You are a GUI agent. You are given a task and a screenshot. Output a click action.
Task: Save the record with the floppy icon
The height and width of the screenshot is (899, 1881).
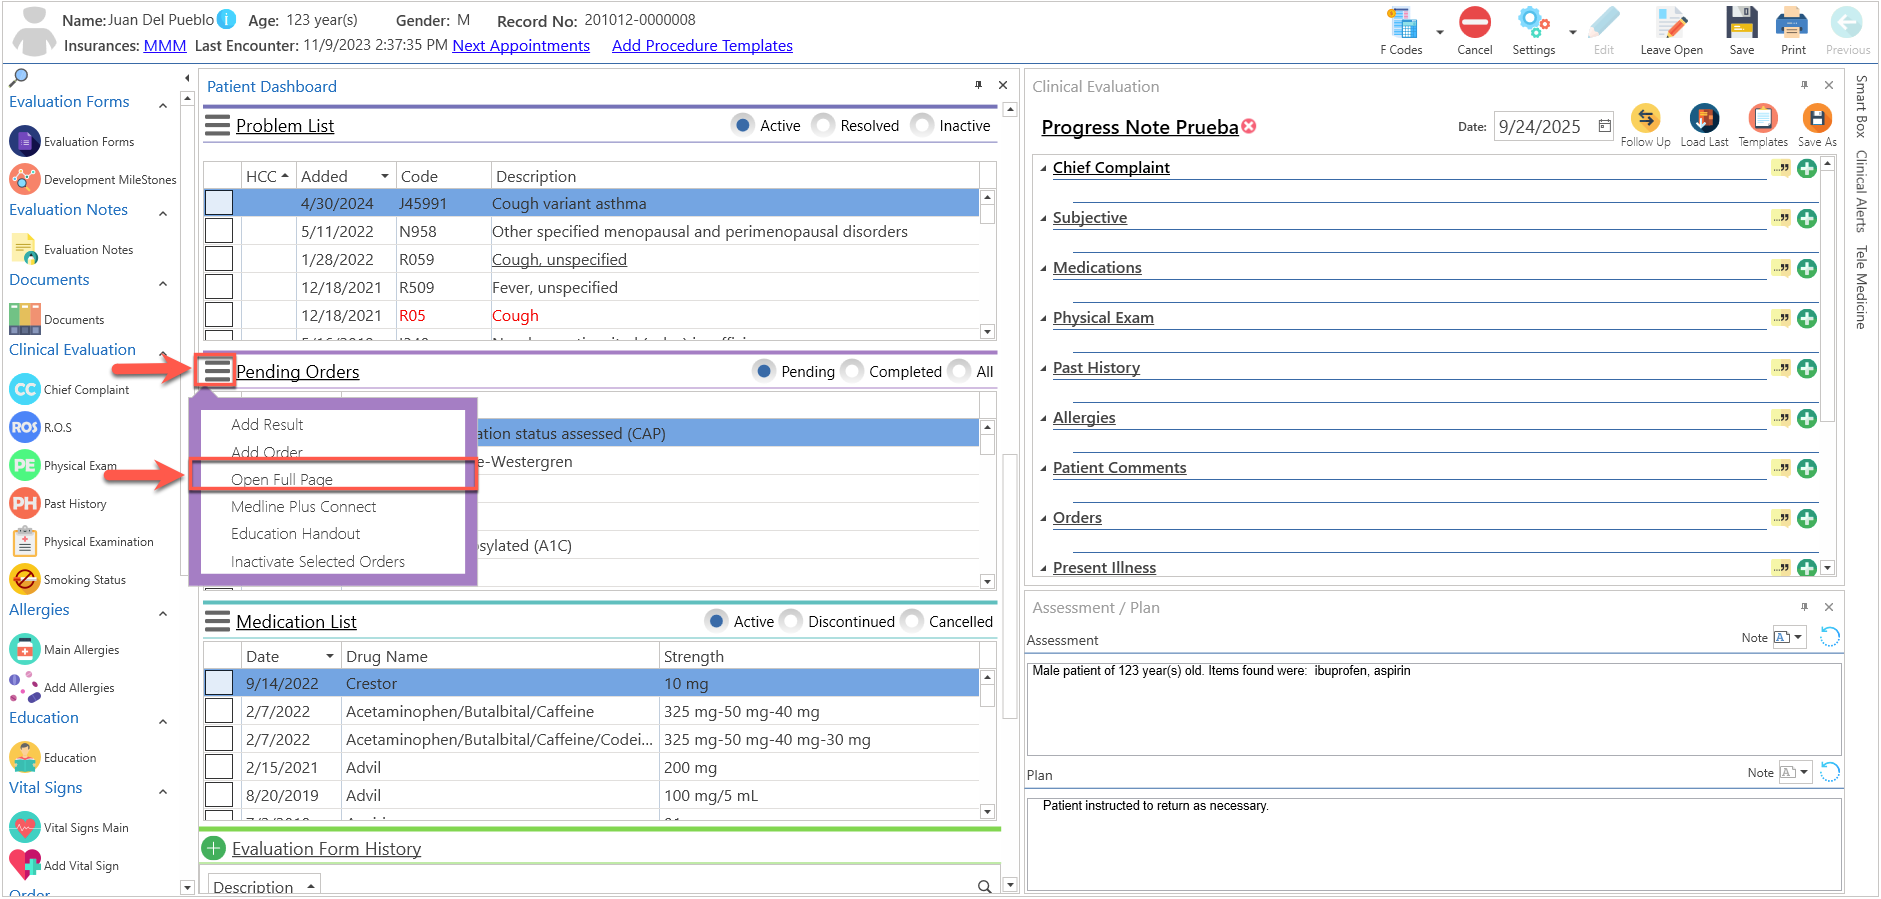pos(1742,22)
